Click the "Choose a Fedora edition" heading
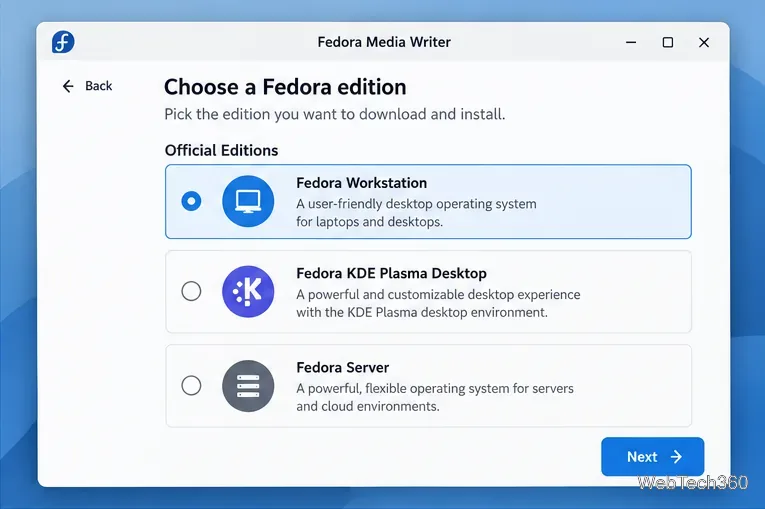The height and width of the screenshot is (509, 765). click(285, 87)
